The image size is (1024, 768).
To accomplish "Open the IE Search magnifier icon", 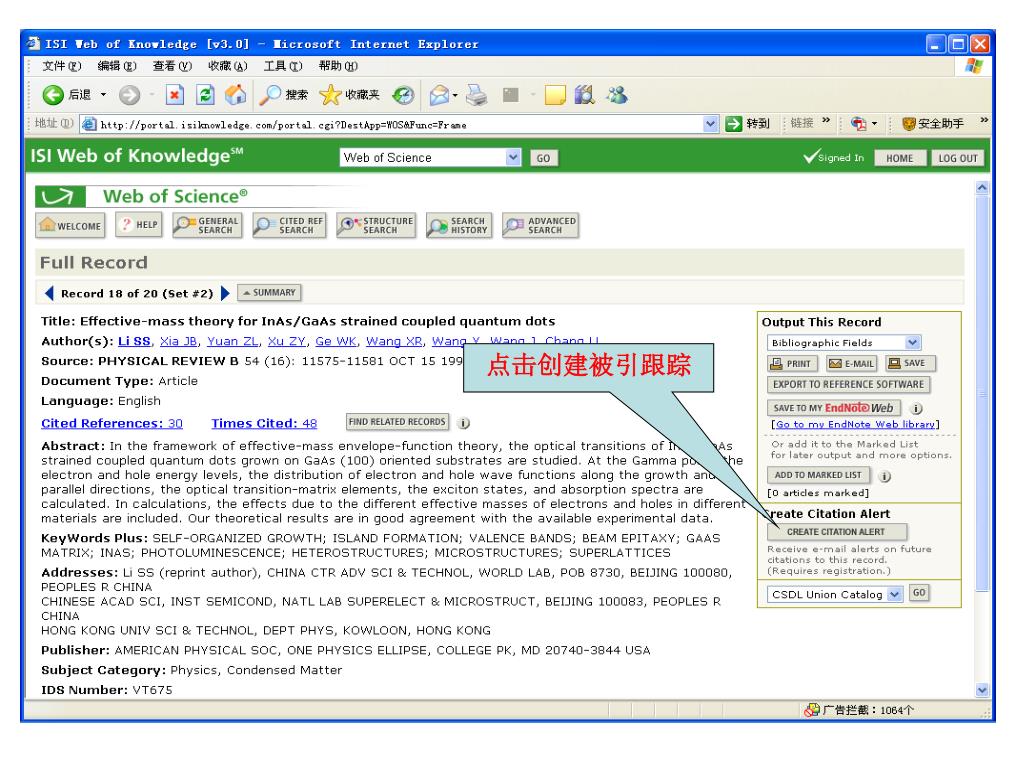I will click(270, 95).
